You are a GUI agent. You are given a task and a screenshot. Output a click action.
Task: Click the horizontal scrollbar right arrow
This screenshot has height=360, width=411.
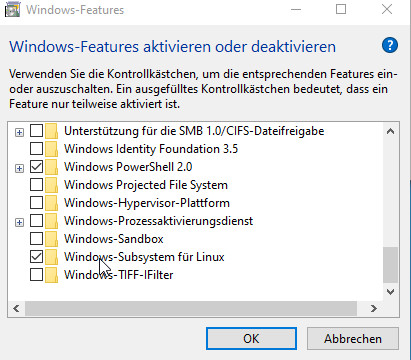[374, 309]
